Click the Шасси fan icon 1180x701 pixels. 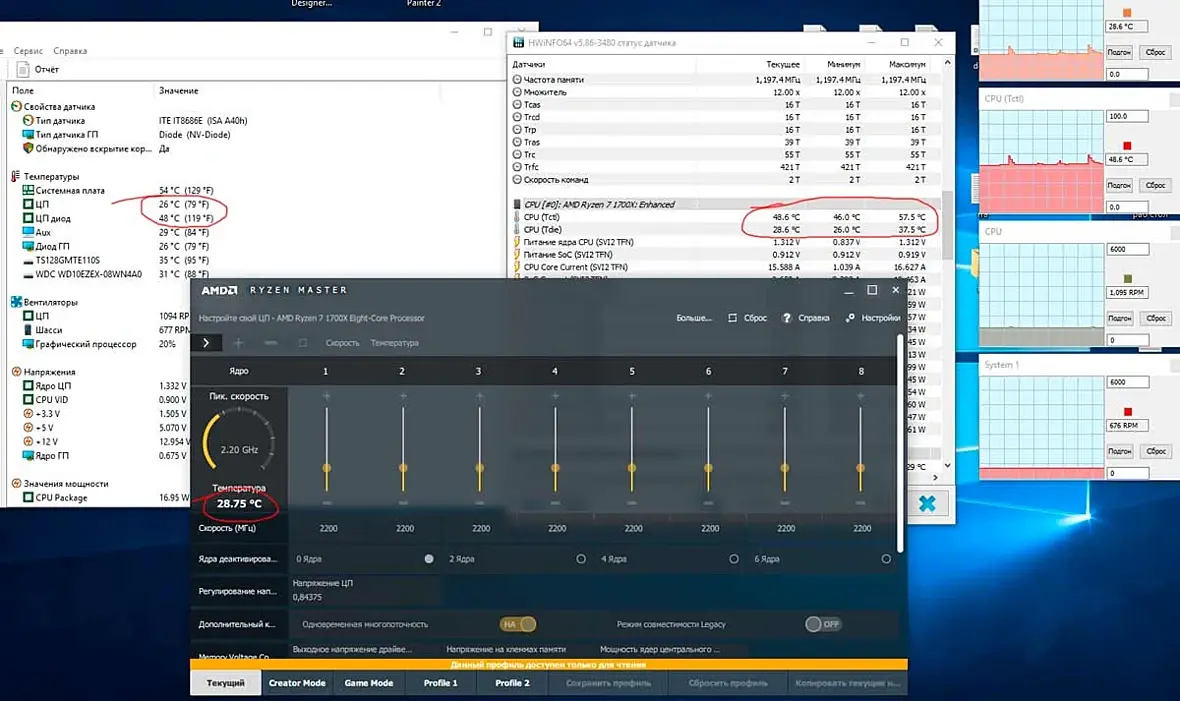pos(28,330)
